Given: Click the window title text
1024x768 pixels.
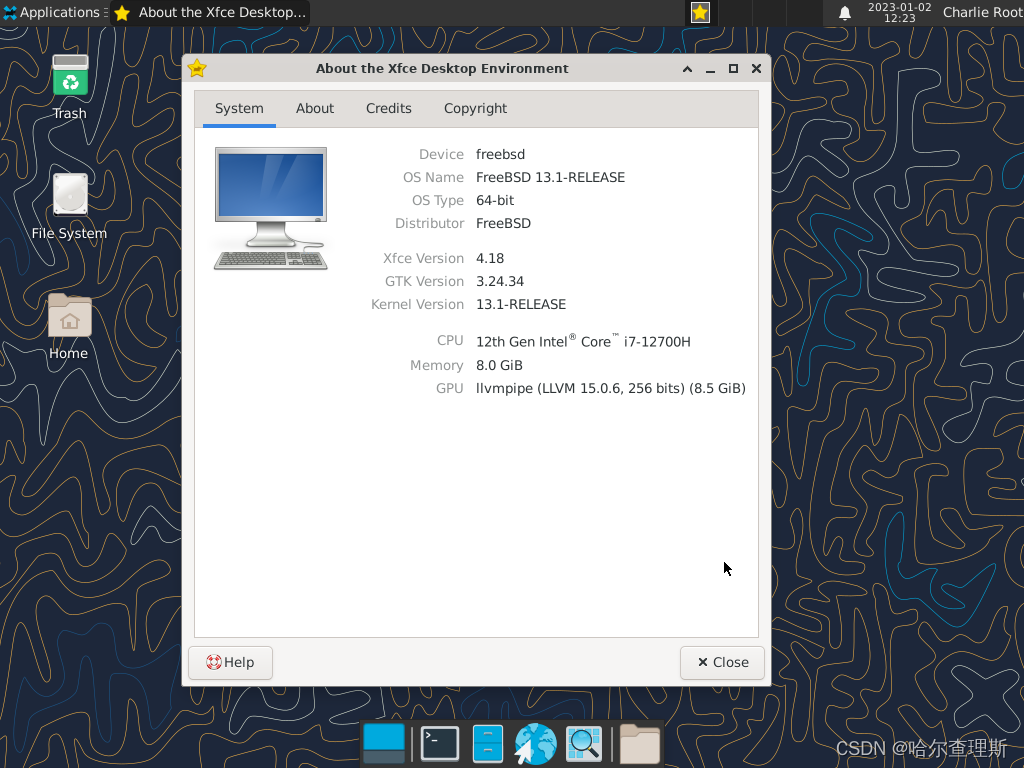Looking at the screenshot, I should click(442, 69).
